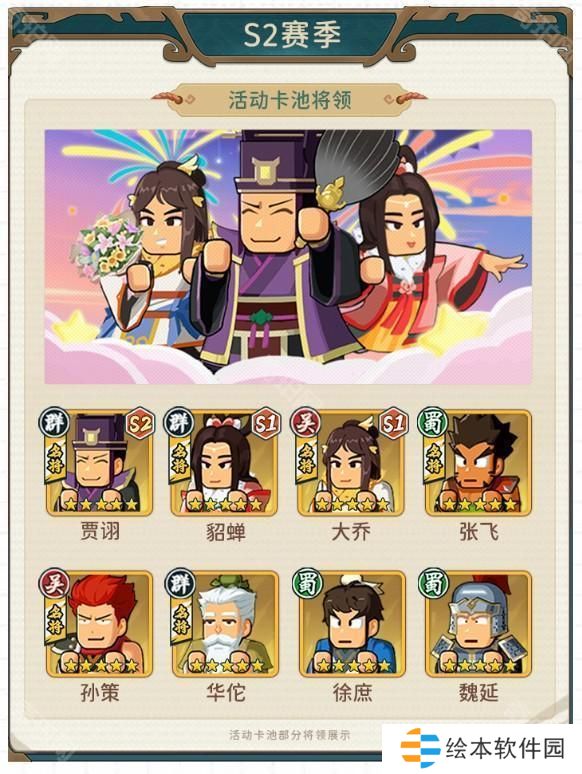Click the 蜀 faction icon on 魏延

433,583
